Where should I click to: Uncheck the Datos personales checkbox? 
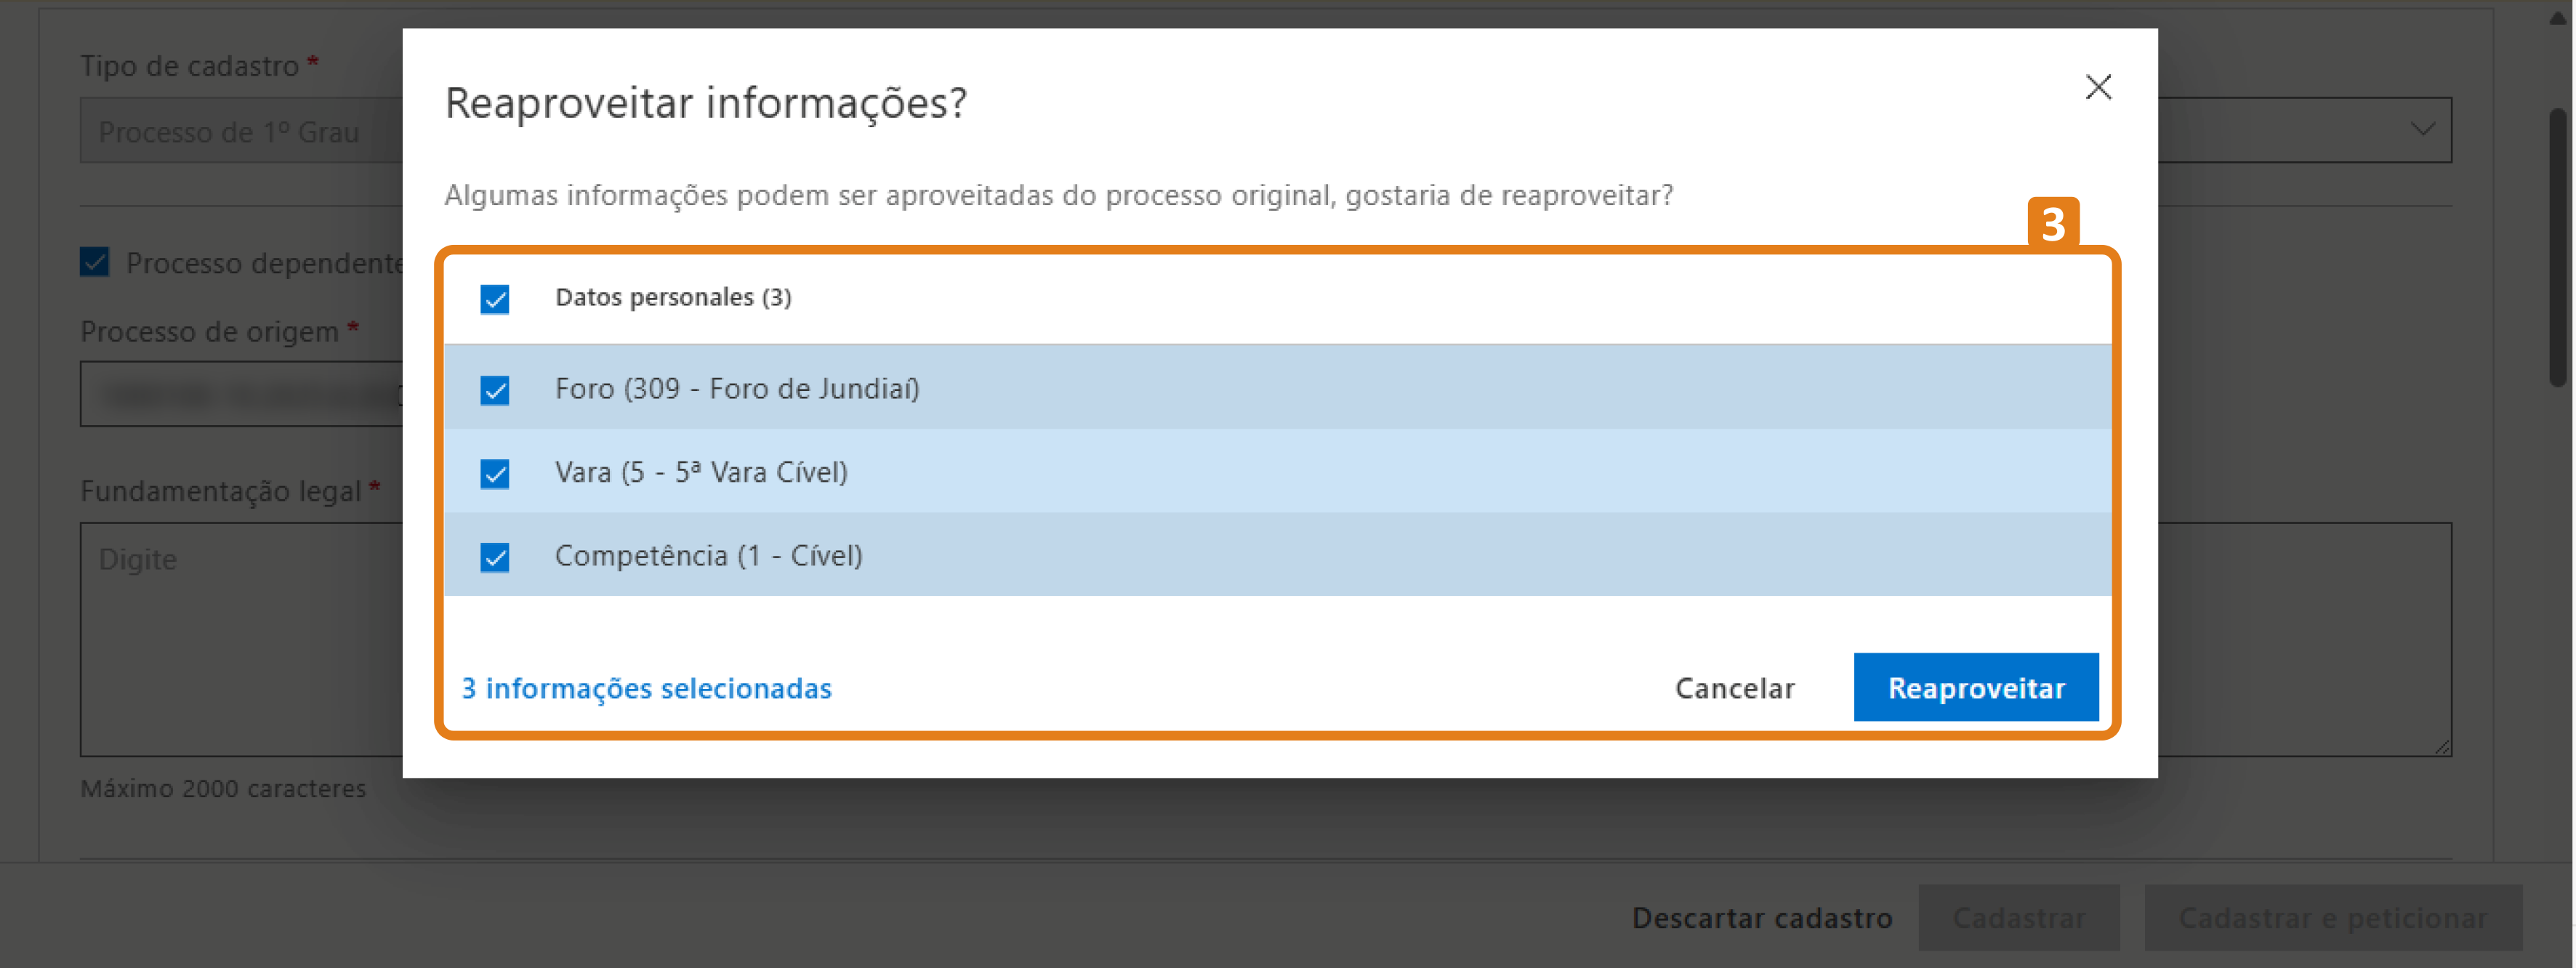(x=494, y=298)
